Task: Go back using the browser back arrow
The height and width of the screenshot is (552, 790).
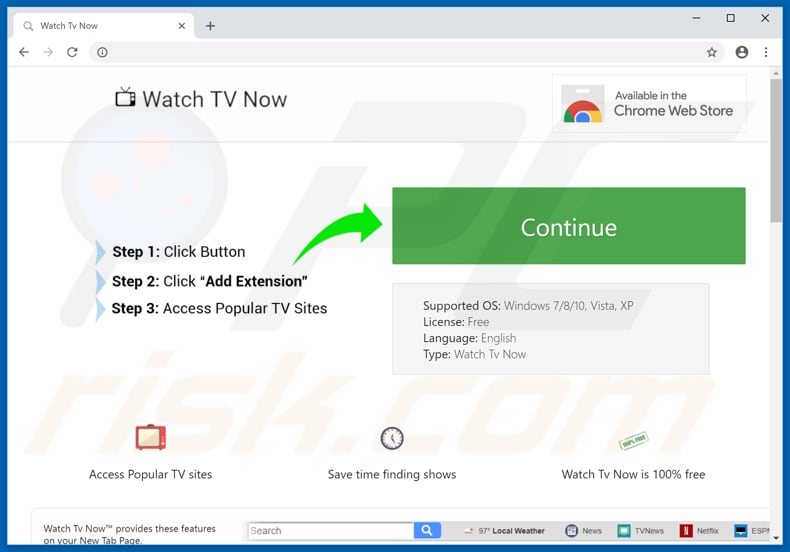Action: click(24, 52)
